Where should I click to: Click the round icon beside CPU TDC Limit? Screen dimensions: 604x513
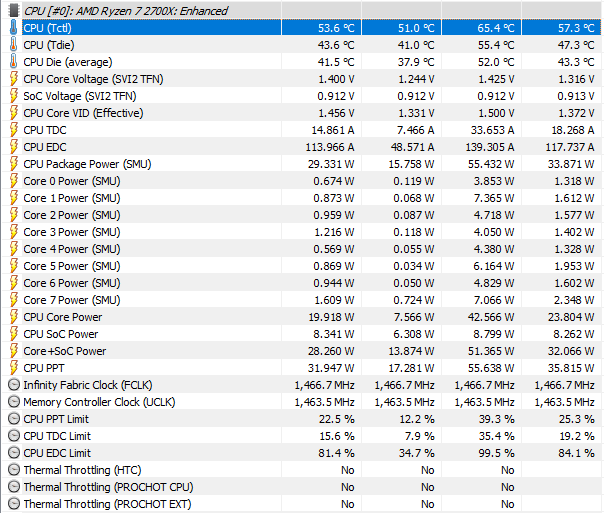14,436
